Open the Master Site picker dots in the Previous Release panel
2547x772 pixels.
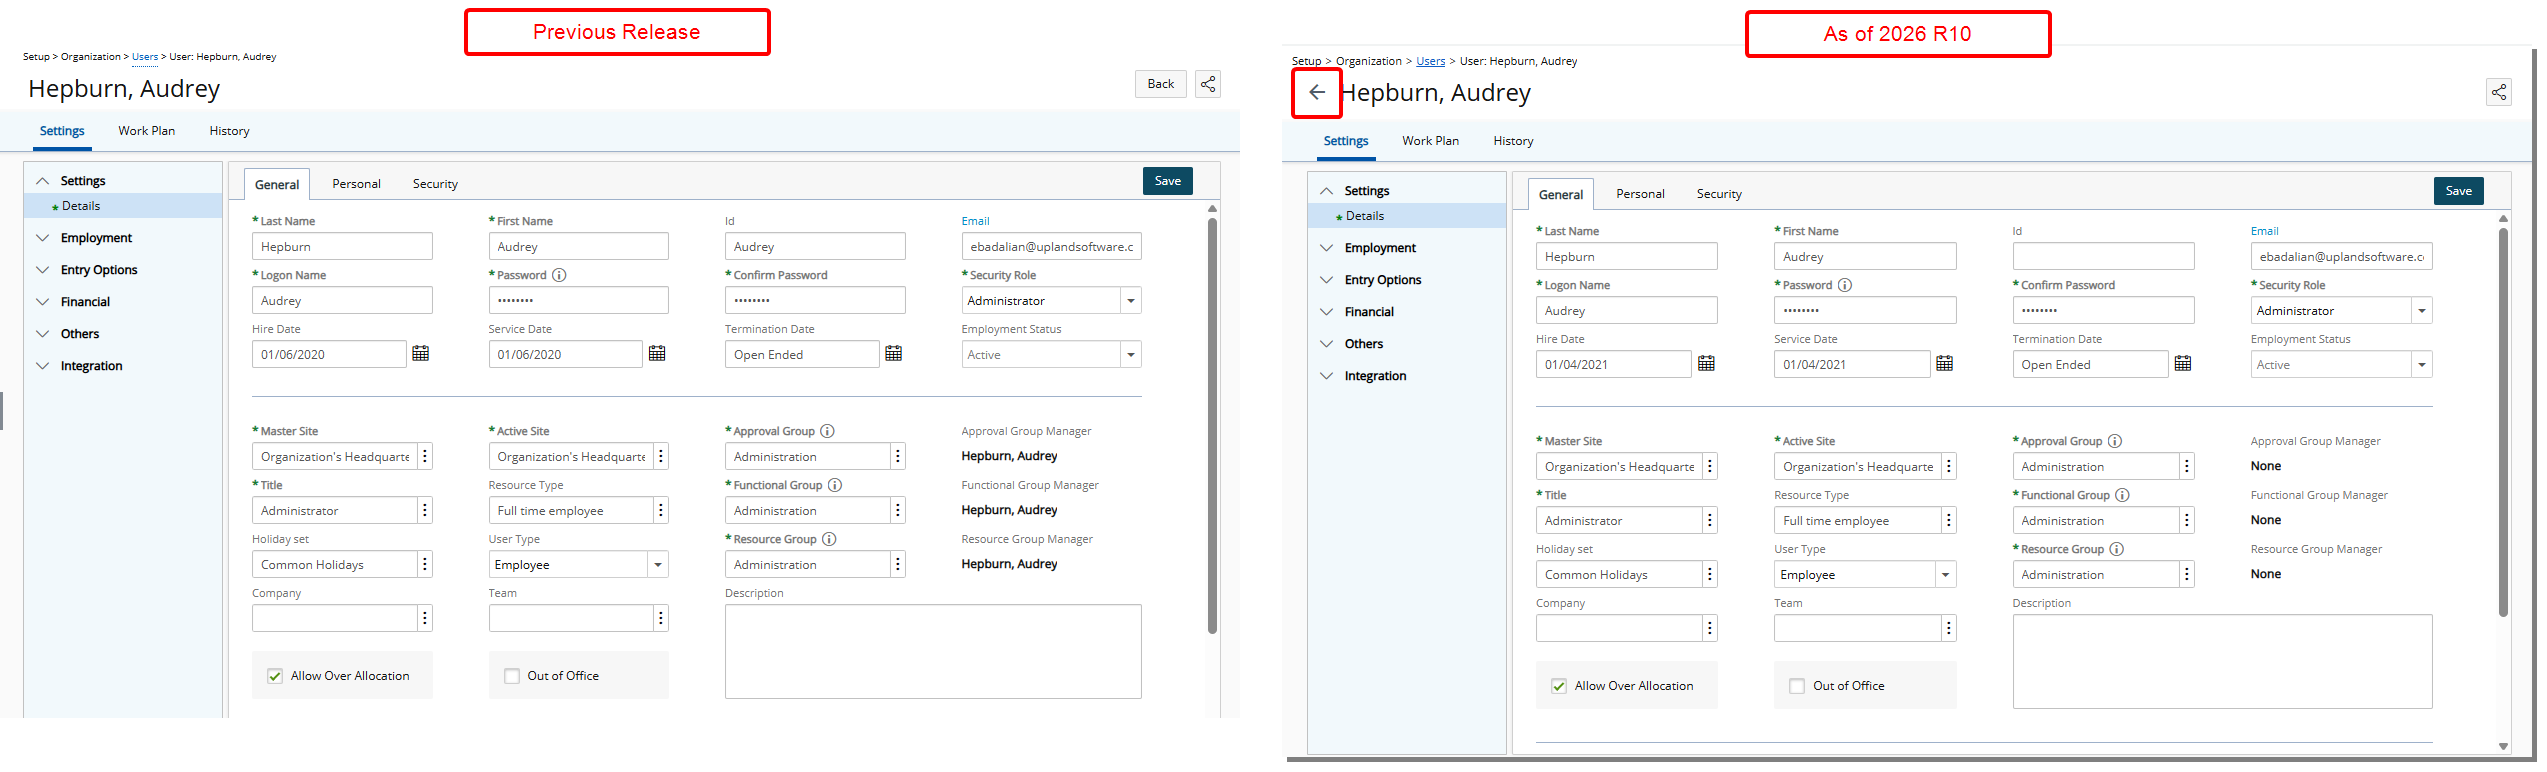[x=425, y=457]
